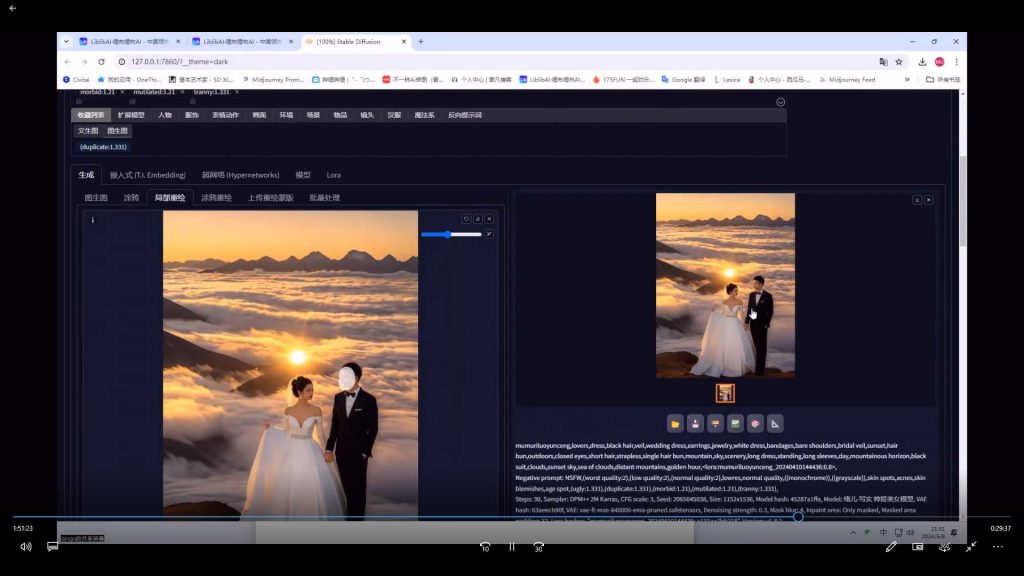Image resolution: width=1024 pixels, height=576 pixels.
Task: Adjust the brush size slider
Action: [x=450, y=234]
